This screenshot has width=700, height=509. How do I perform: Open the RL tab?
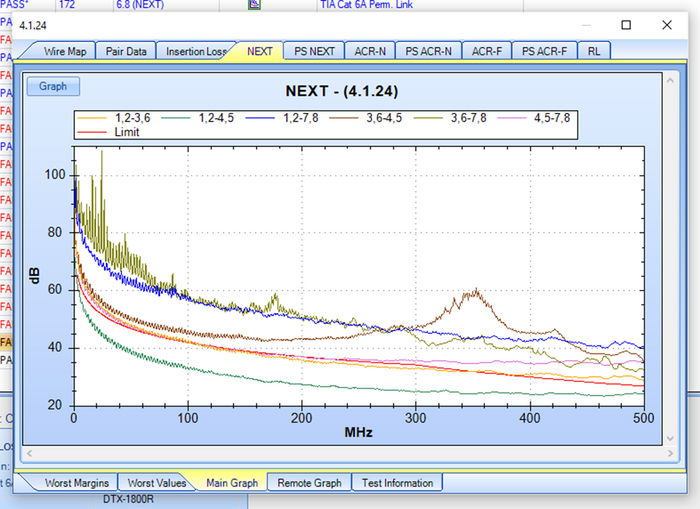click(x=595, y=51)
